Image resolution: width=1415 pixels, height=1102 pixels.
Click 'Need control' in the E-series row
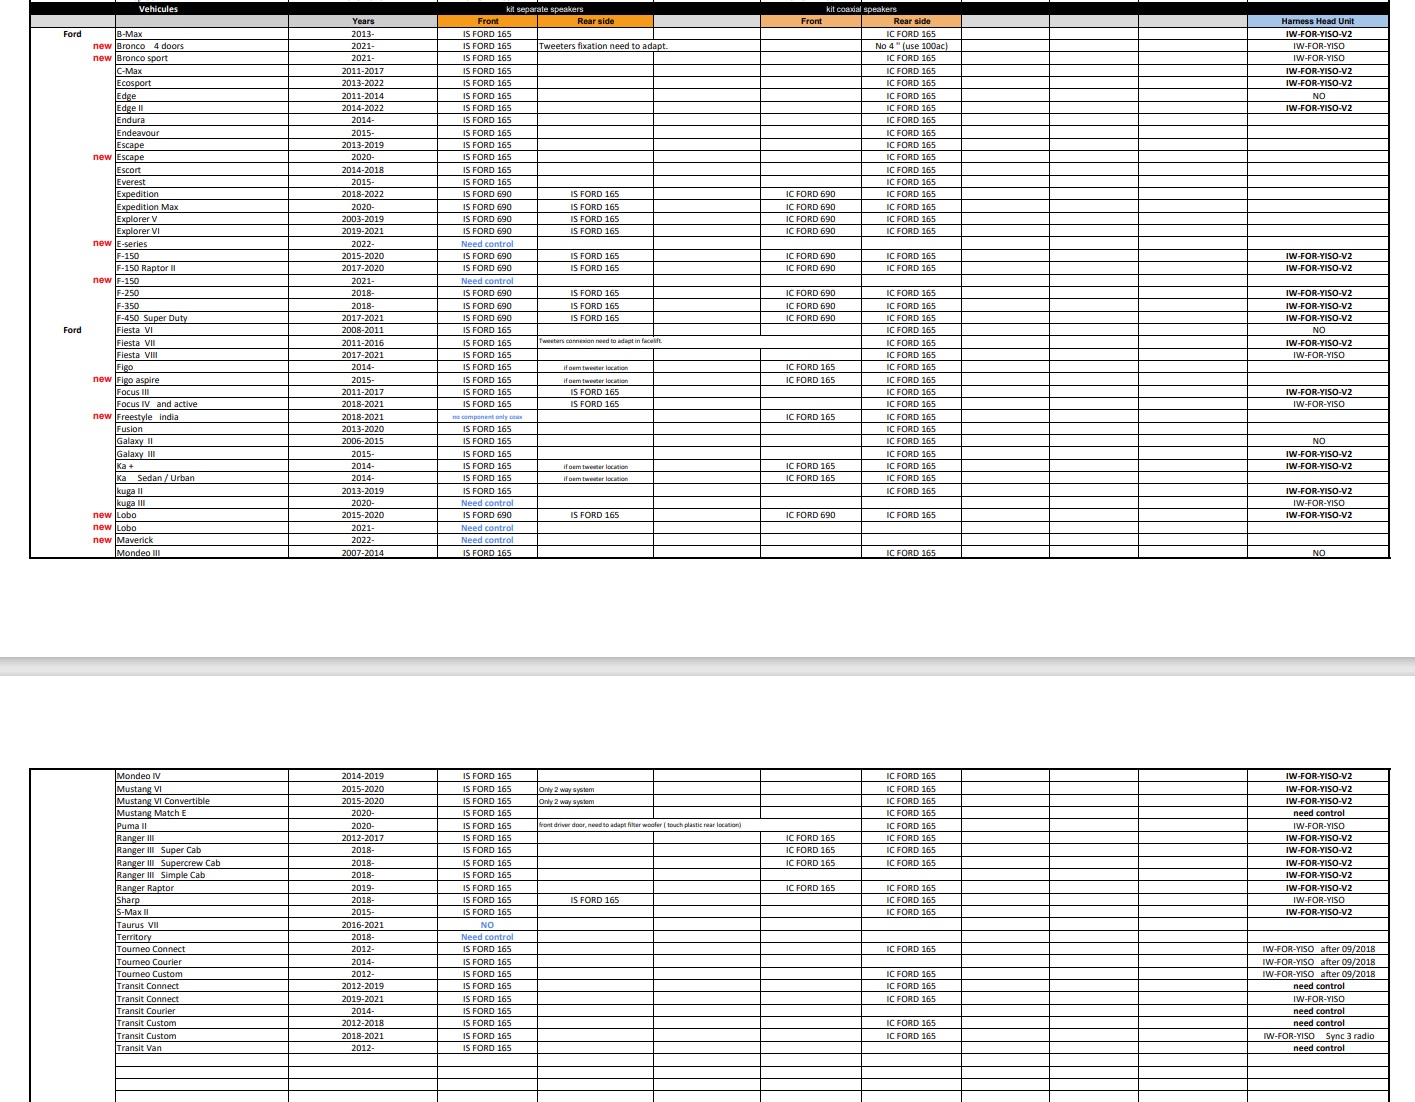(x=487, y=244)
